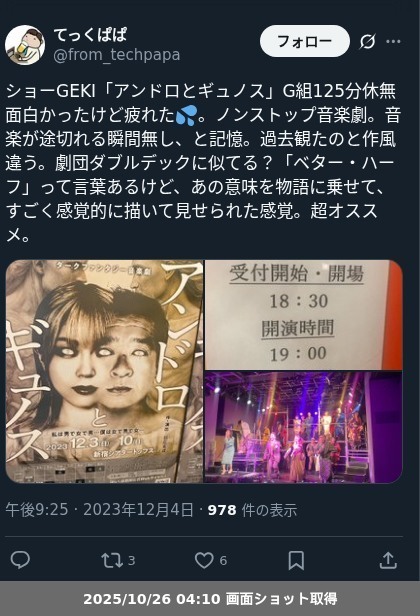Image resolution: width=420 pixels, height=616 pixels.
Task: Open the @from_techpapa handle link
Action: [117, 55]
